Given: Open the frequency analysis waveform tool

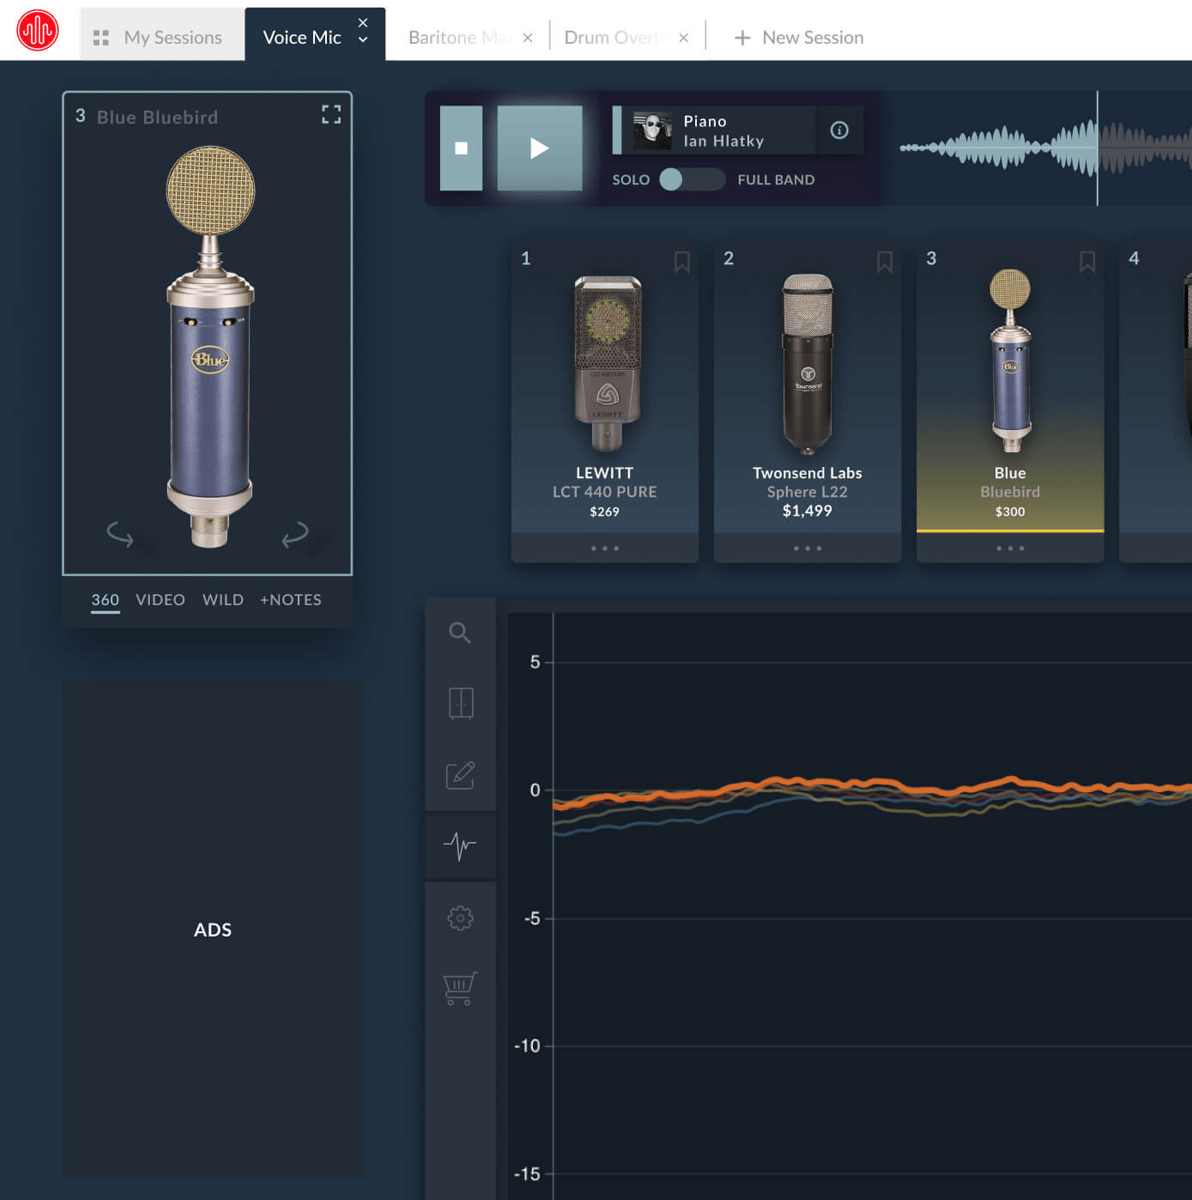Looking at the screenshot, I should click(x=460, y=846).
